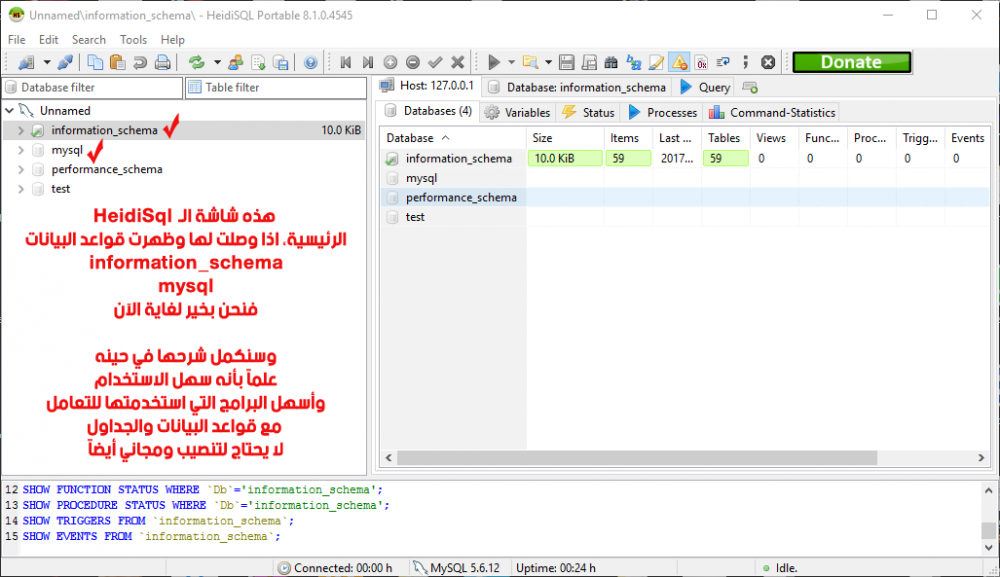Image resolution: width=1000 pixels, height=577 pixels.
Task: Open the Variables tab
Action: [517, 113]
